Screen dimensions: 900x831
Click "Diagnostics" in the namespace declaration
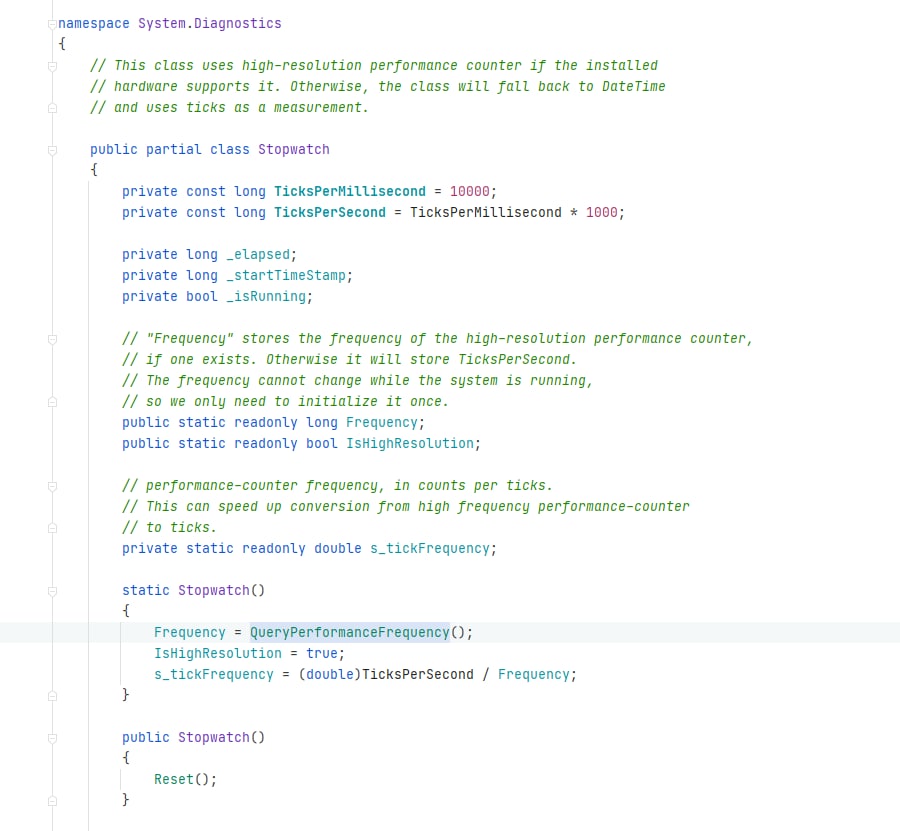[238, 24]
